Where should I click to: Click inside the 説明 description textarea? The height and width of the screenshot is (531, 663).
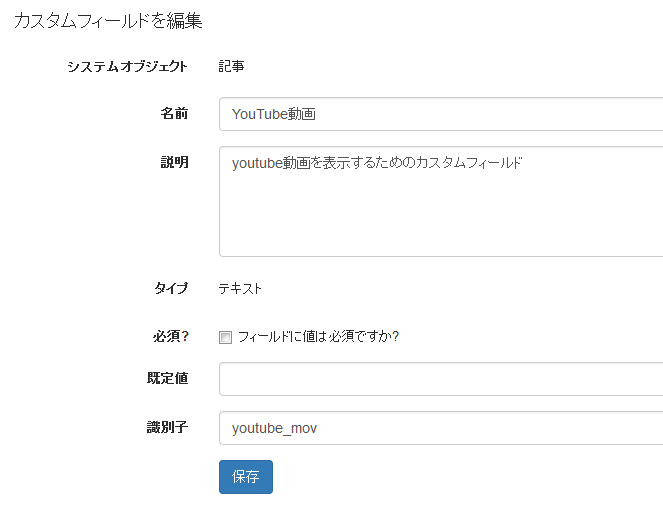441,202
